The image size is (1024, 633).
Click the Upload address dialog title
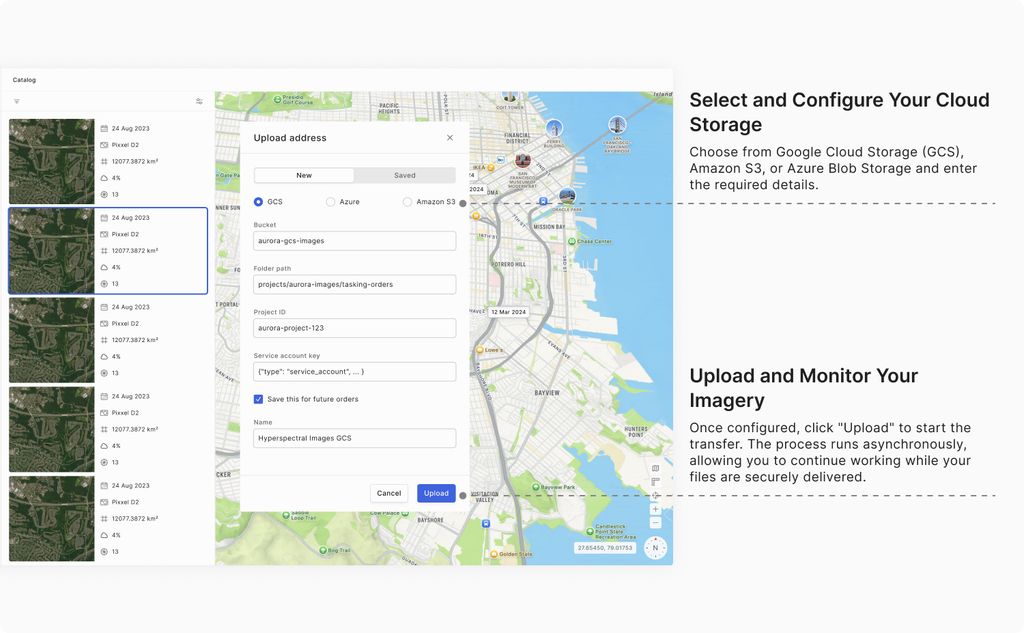pos(290,138)
